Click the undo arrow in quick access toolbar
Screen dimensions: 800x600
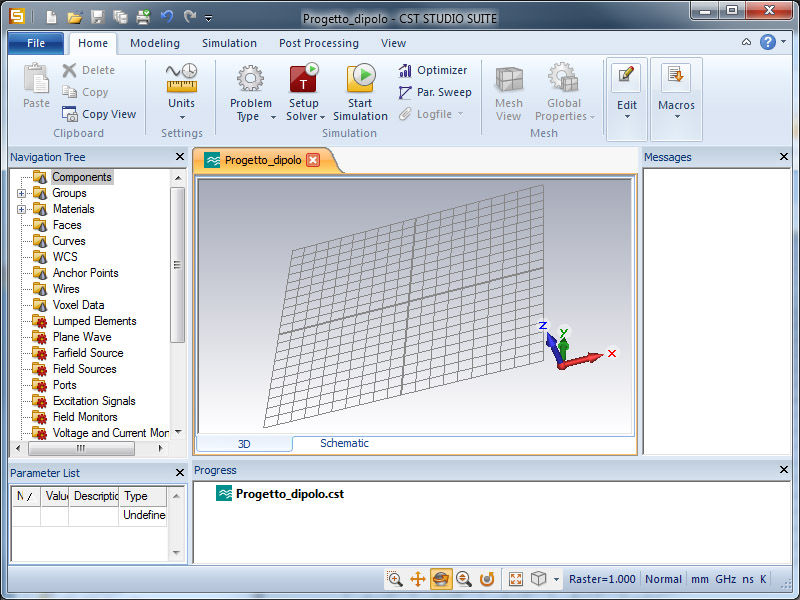point(167,17)
